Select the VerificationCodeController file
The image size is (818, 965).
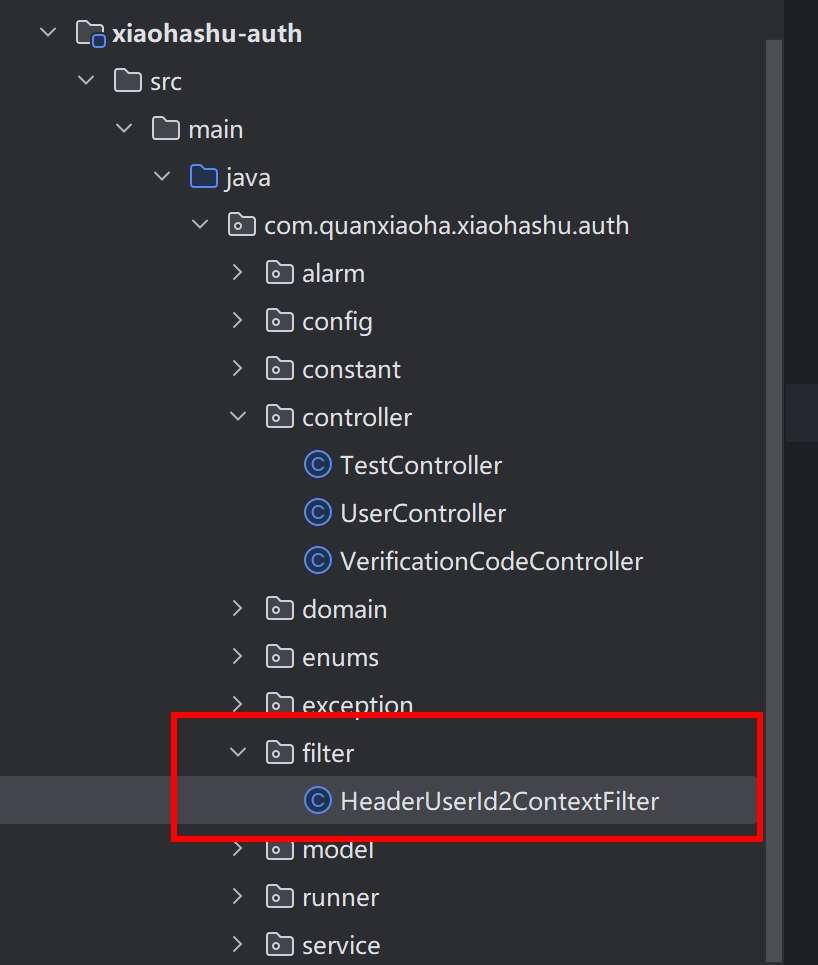click(x=491, y=561)
